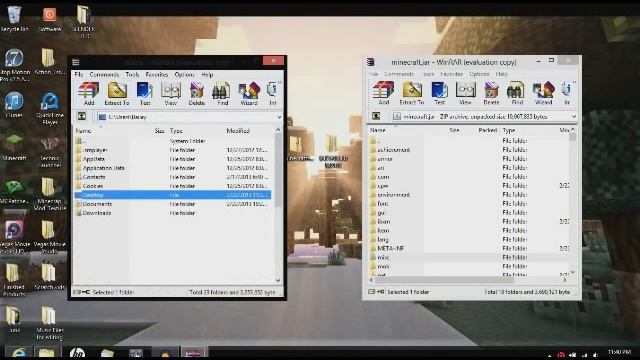The width and height of the screenshot is (640, 360).
Task: Sort by Size in minecraft.jar window
Action: (x=454, y=130)
